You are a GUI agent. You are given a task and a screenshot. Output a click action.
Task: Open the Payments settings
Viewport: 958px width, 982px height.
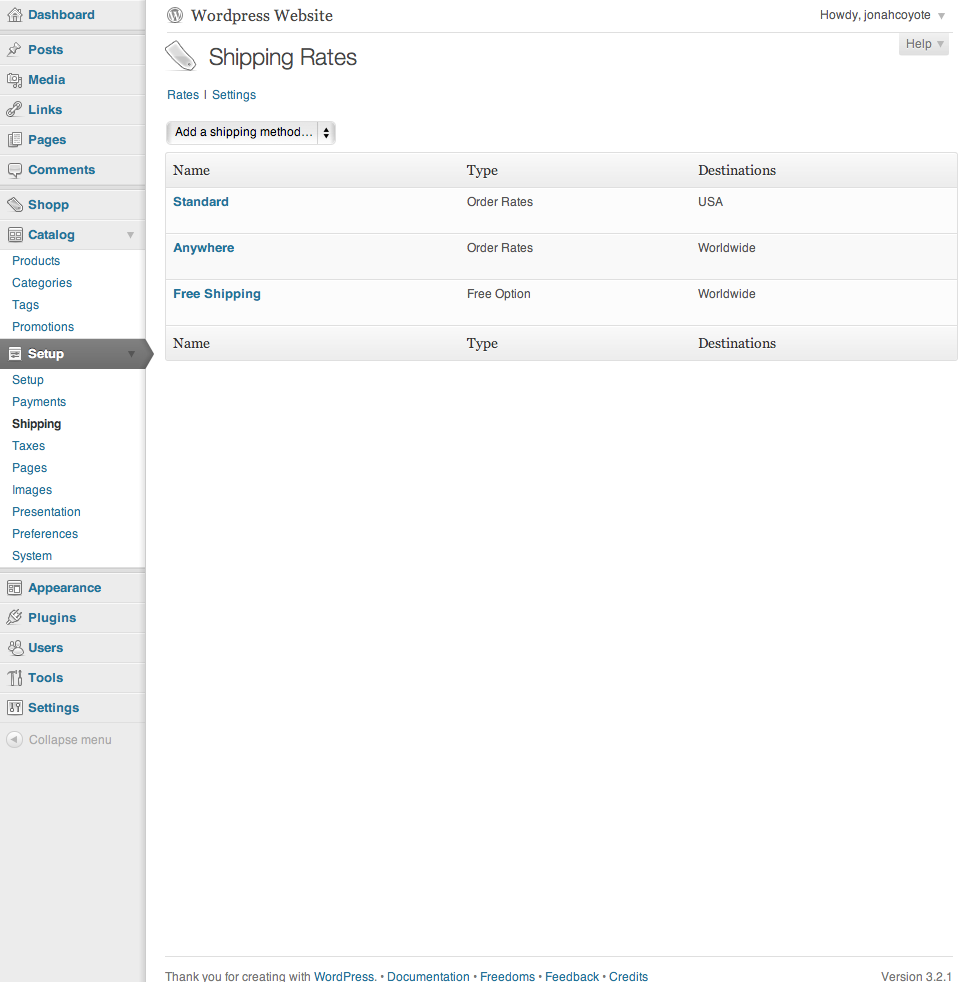coord(39,401)
